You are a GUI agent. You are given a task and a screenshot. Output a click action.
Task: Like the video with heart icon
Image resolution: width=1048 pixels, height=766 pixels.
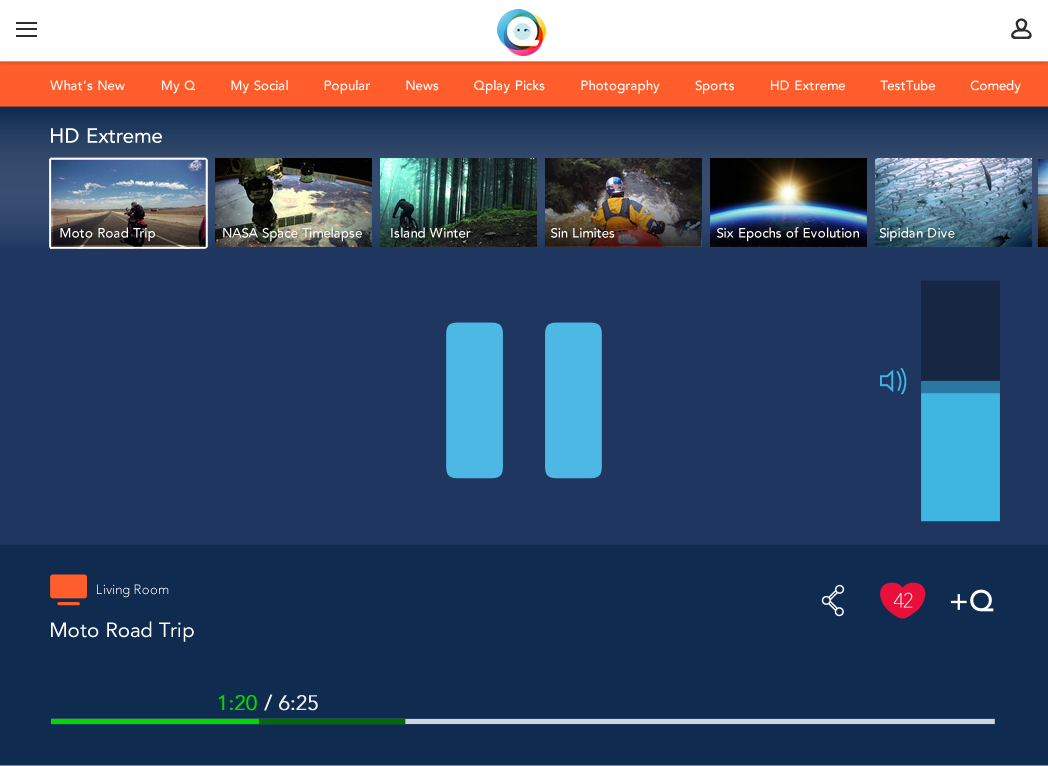point(902,600)
